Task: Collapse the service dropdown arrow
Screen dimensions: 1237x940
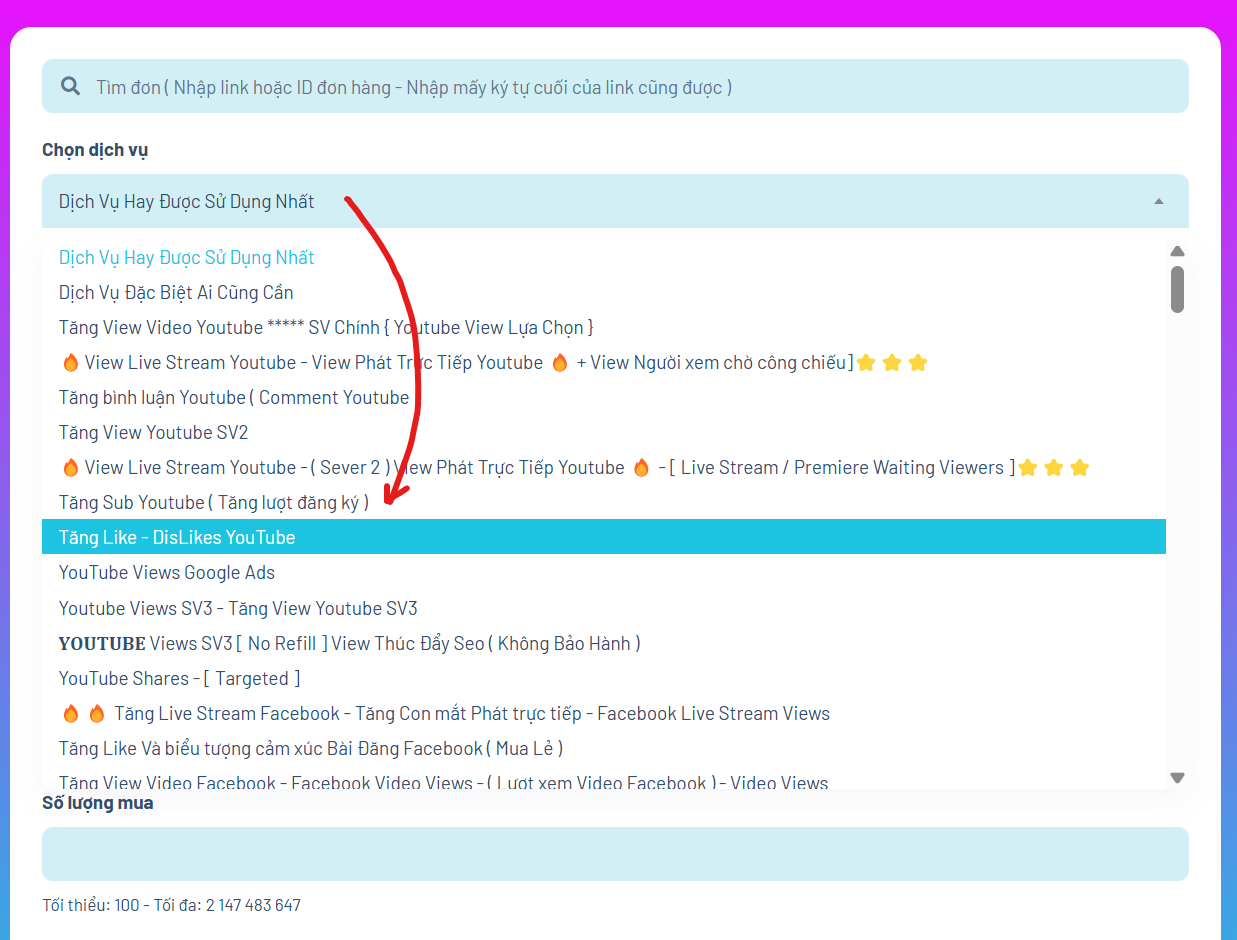Action: [x=1158, y=201]
